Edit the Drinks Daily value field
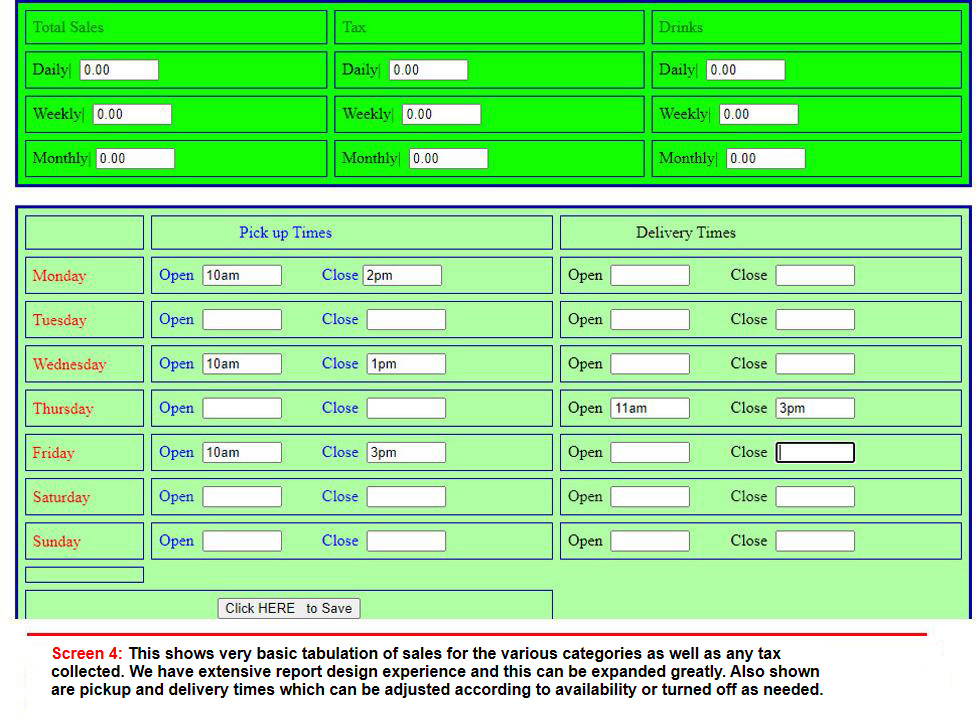 [x=746, y=69]
